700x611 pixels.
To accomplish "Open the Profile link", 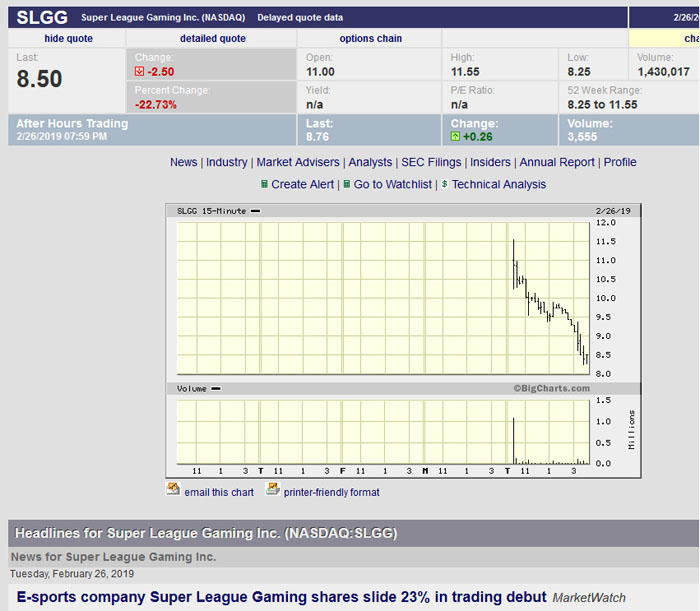I will pos(620,162).
